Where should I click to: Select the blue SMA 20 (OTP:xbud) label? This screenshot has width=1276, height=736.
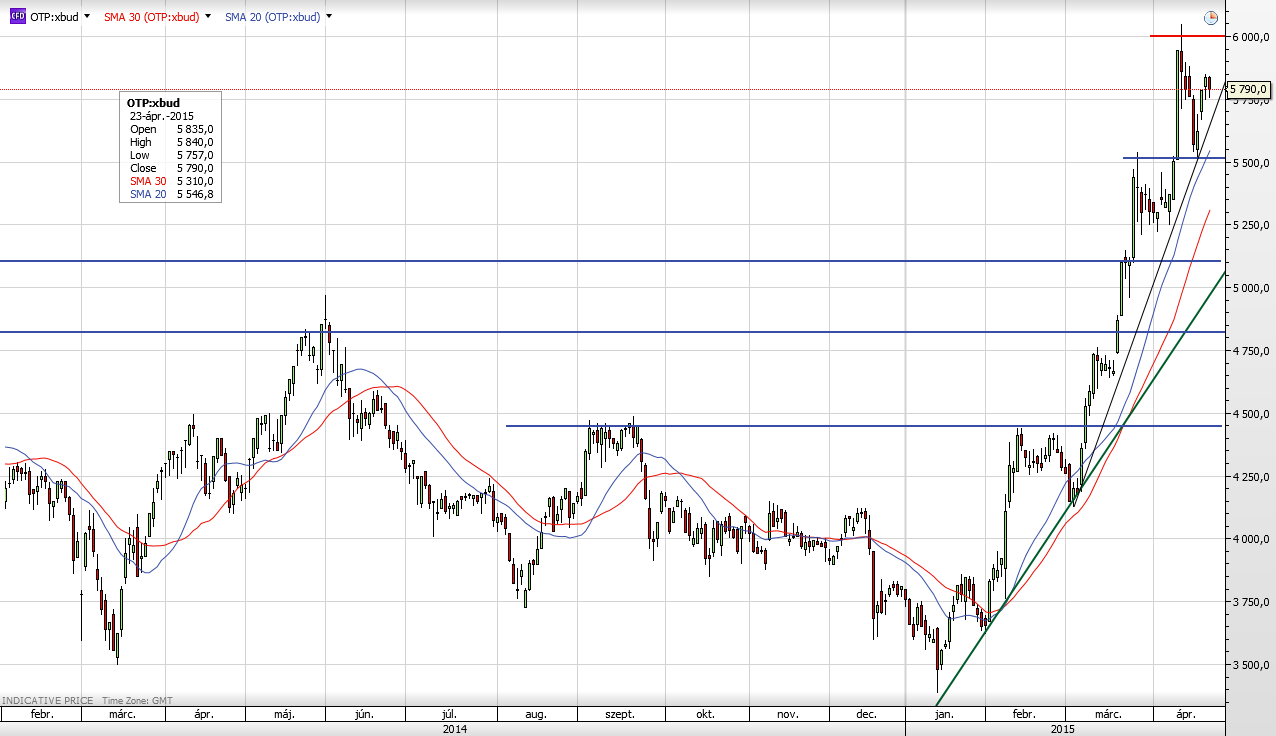272,17
